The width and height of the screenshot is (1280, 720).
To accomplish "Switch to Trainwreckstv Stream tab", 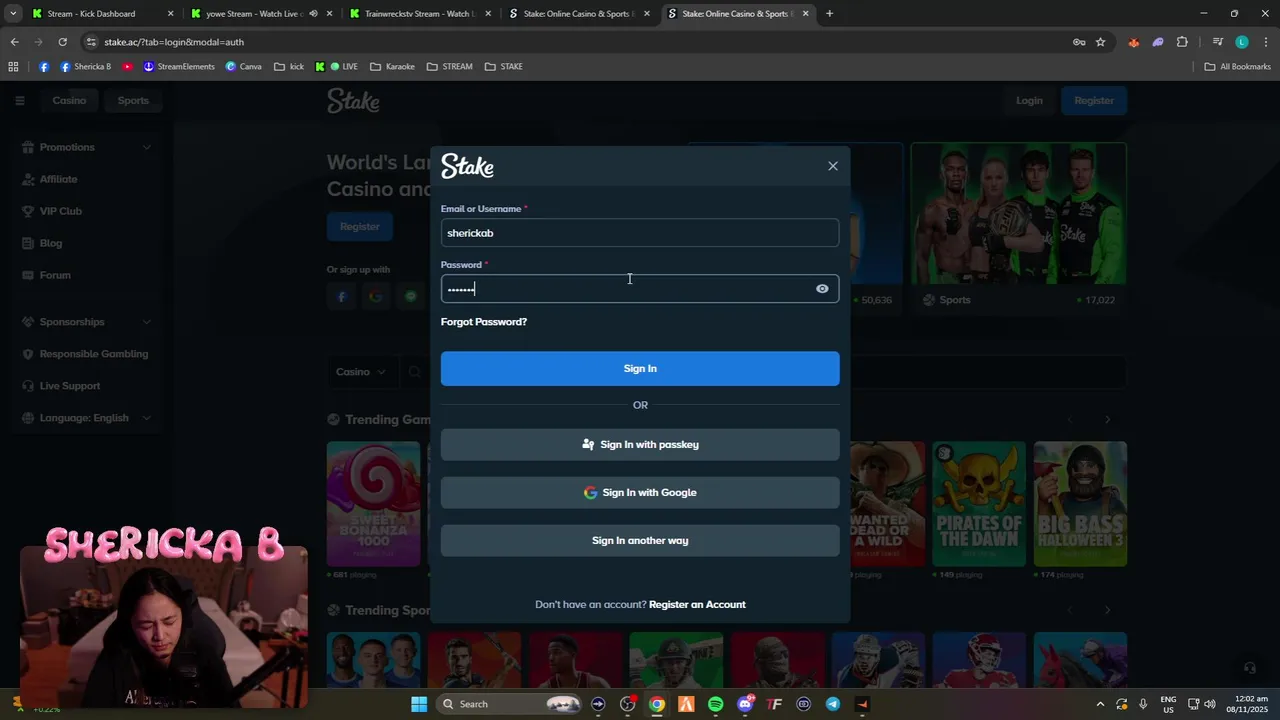I will [x=418, y=14].
